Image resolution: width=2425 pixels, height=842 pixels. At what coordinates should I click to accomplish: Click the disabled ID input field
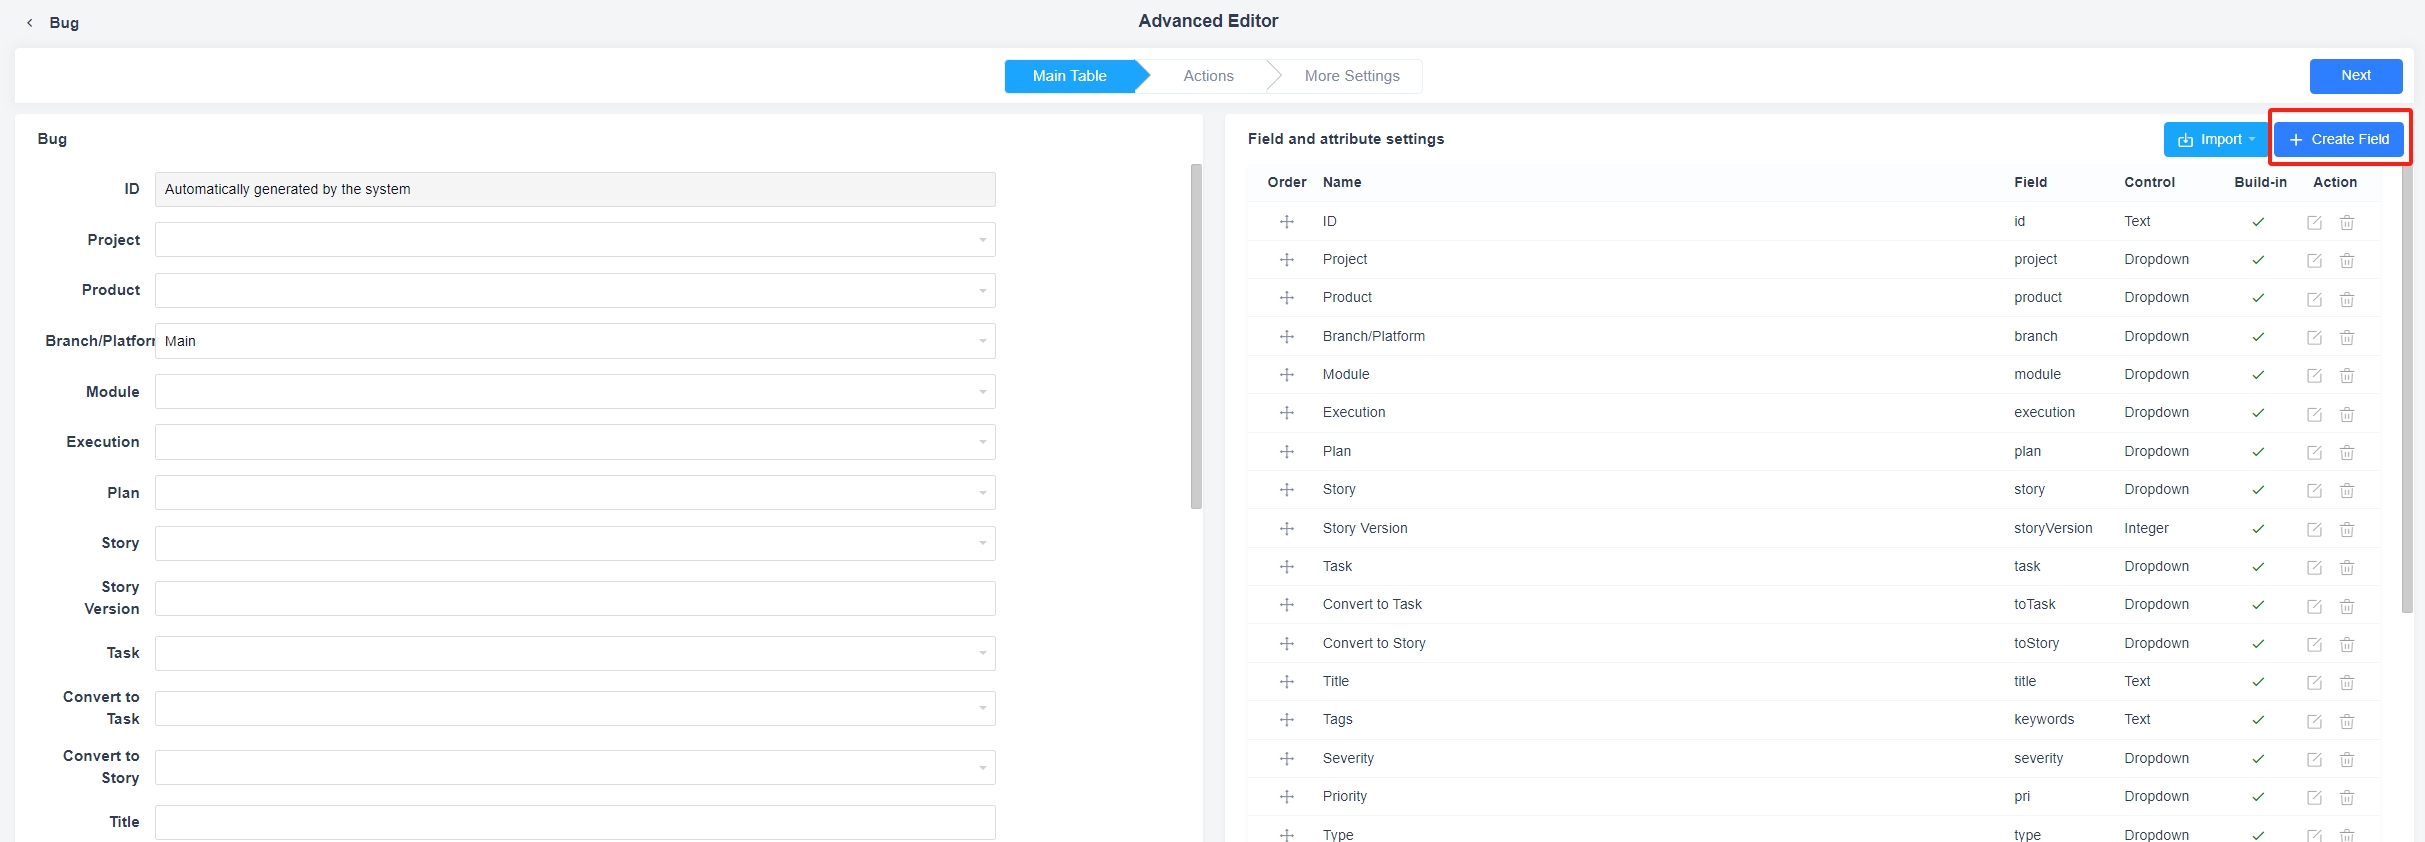575,189
